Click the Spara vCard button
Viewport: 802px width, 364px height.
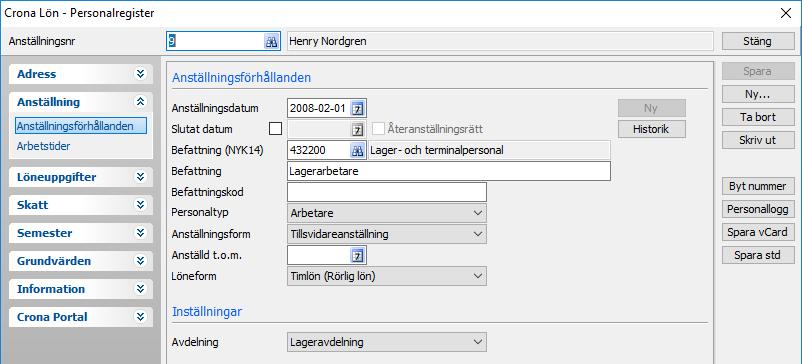click(758, 232)
